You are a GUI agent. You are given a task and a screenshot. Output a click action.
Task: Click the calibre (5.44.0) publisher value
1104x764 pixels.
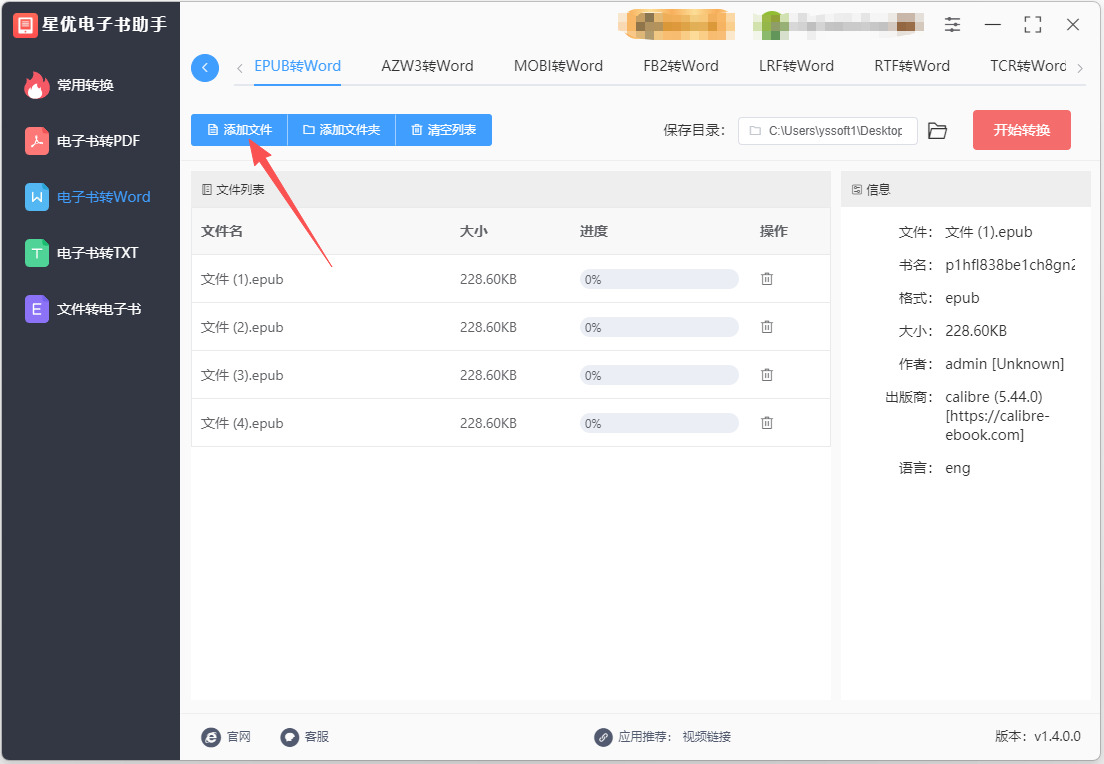pyautogui.click(x=998, y=416)
